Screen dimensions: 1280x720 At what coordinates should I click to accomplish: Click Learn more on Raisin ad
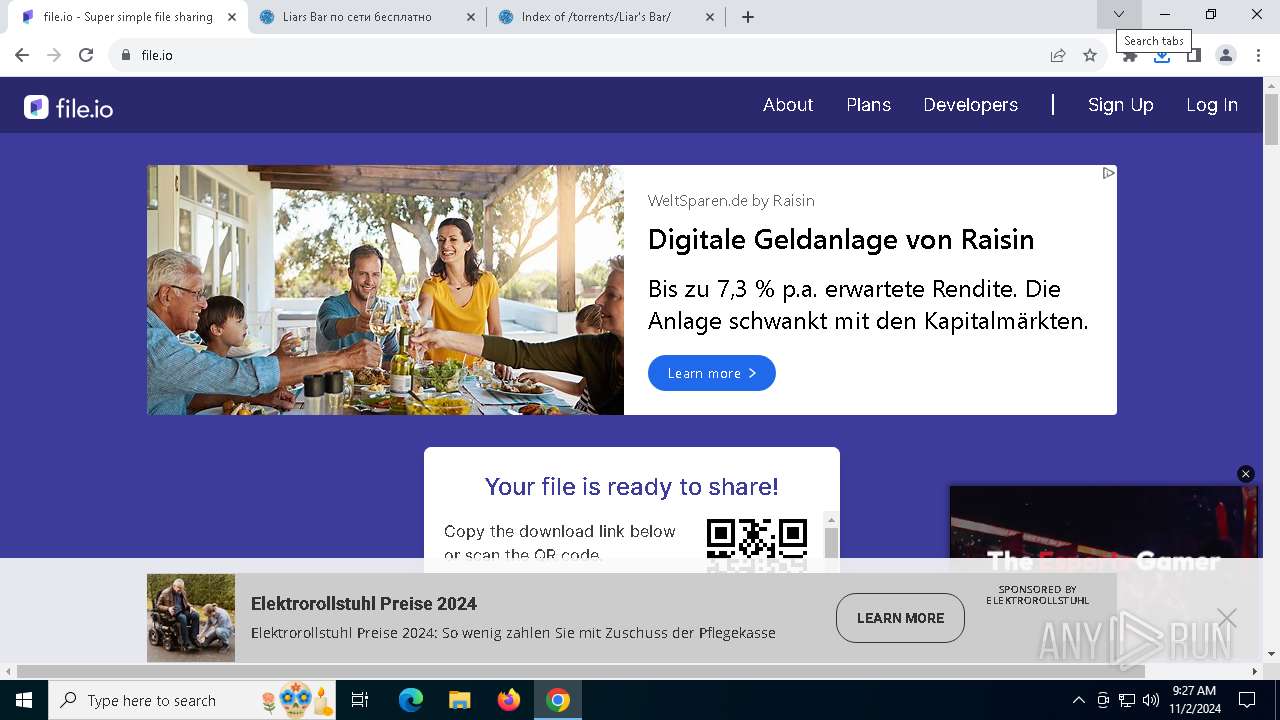click(712, 373)
